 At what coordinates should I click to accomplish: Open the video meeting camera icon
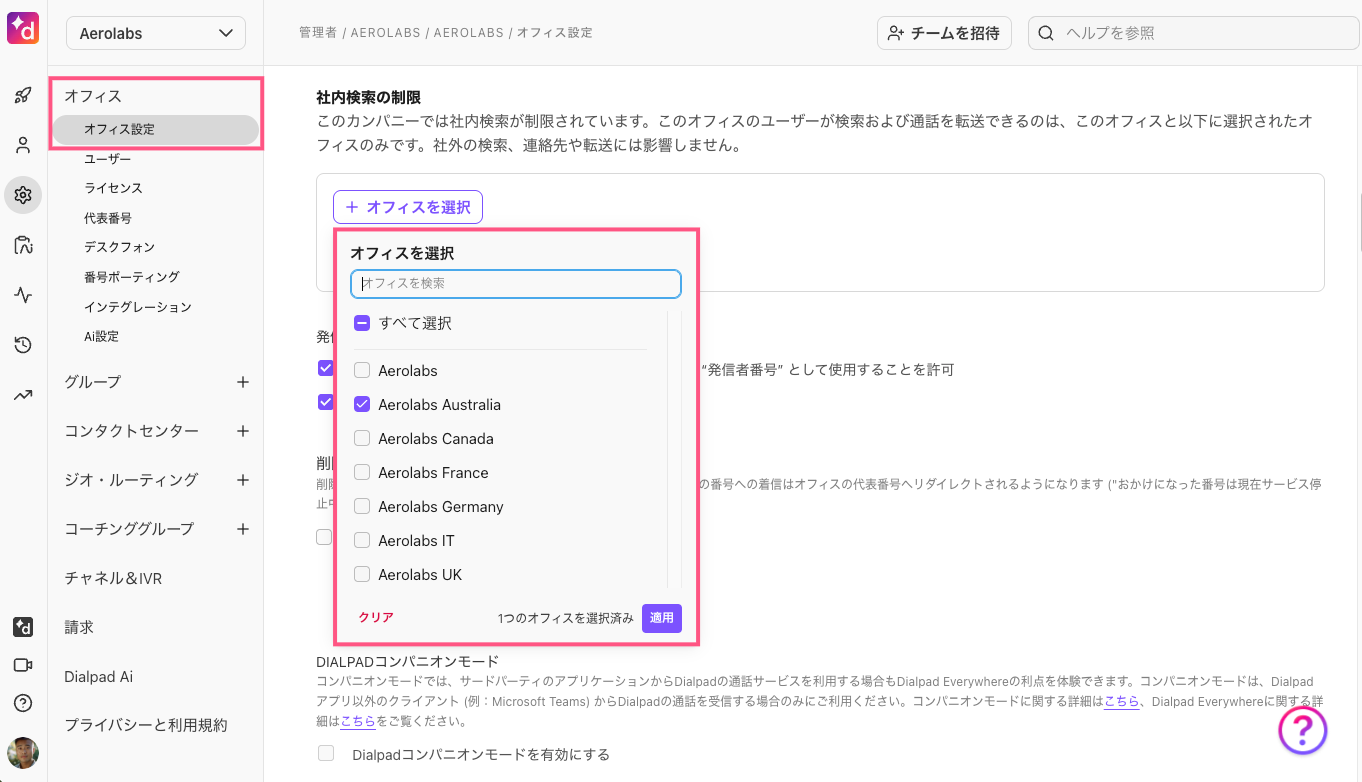pyautogui.click(x=23, y=665)
